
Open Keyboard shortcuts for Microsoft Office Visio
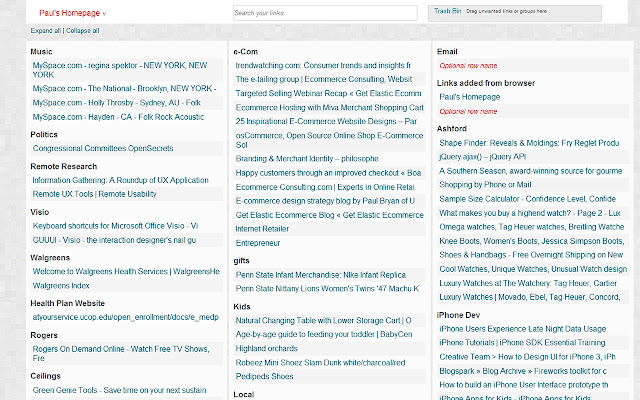pos(115,226)
